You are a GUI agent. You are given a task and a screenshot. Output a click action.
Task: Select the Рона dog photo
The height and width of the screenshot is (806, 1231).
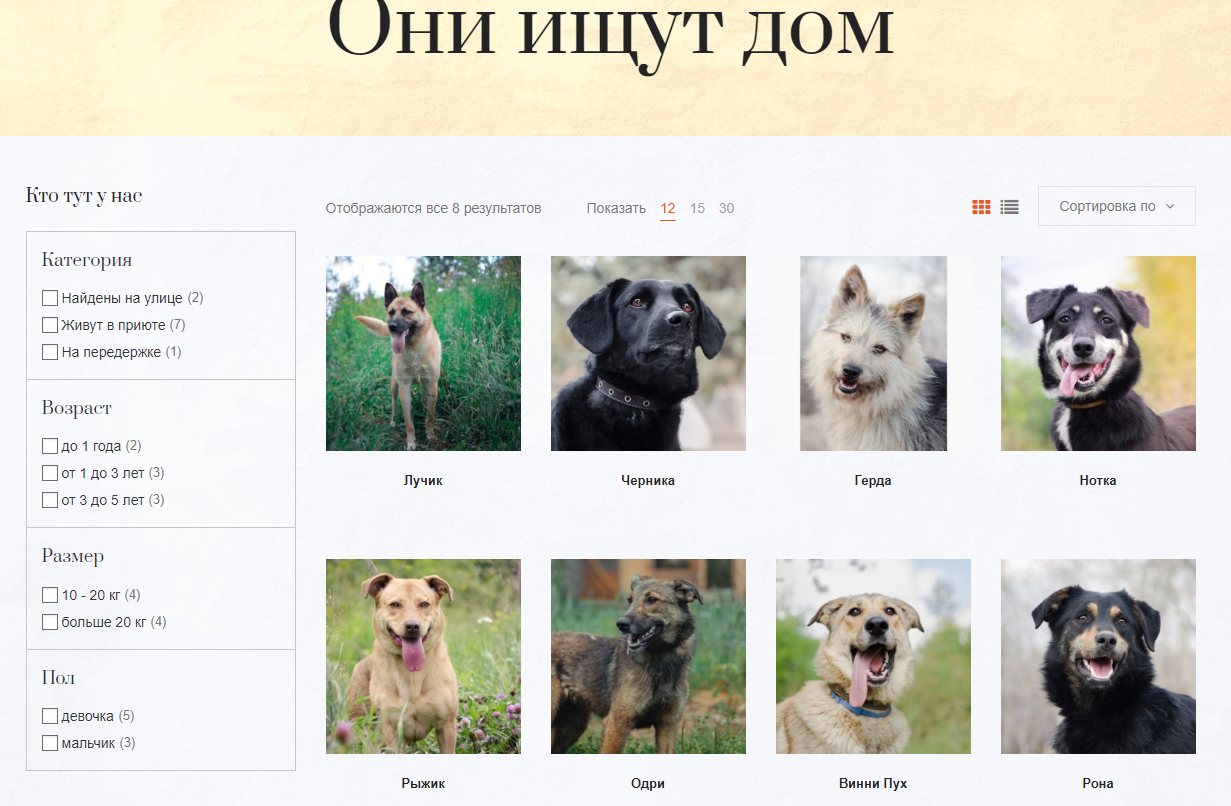tap(1098, 656)
